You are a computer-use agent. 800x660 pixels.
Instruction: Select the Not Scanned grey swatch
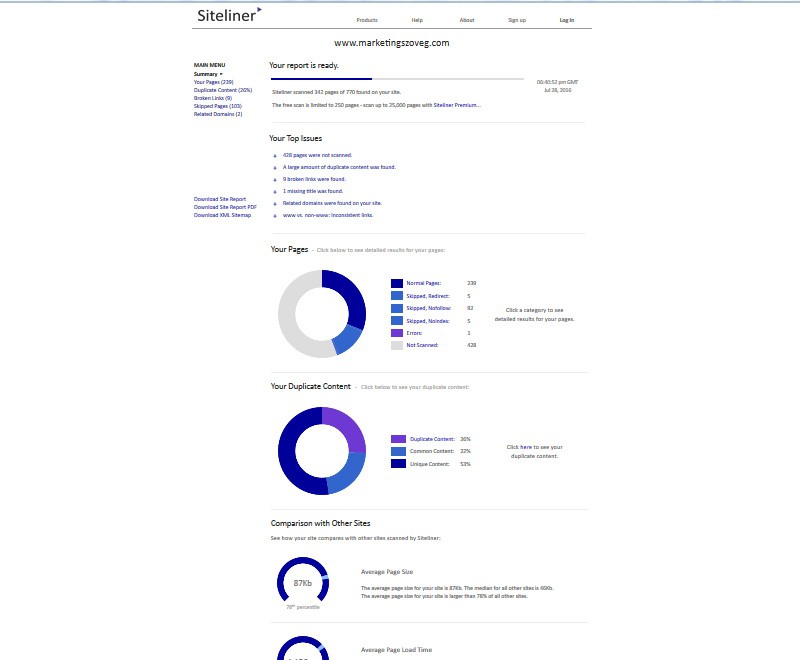click(x=397, y=345)
